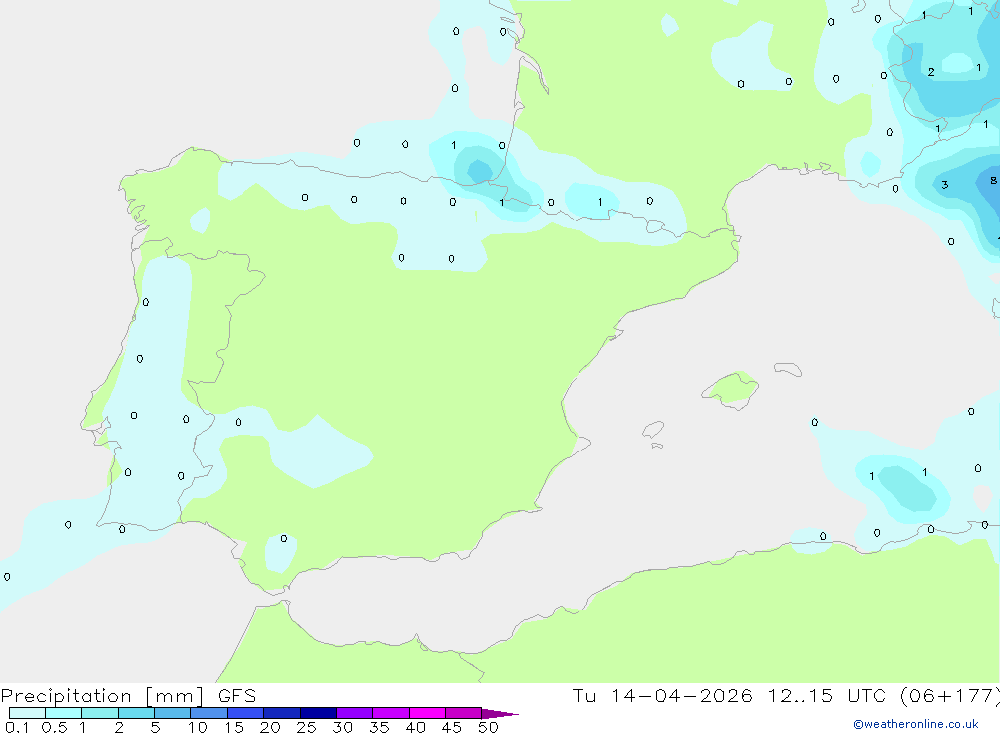This screenshot has height=733, width=1000.
Task: Click the precipitation value '2' on the map
Action: point(931,72)
